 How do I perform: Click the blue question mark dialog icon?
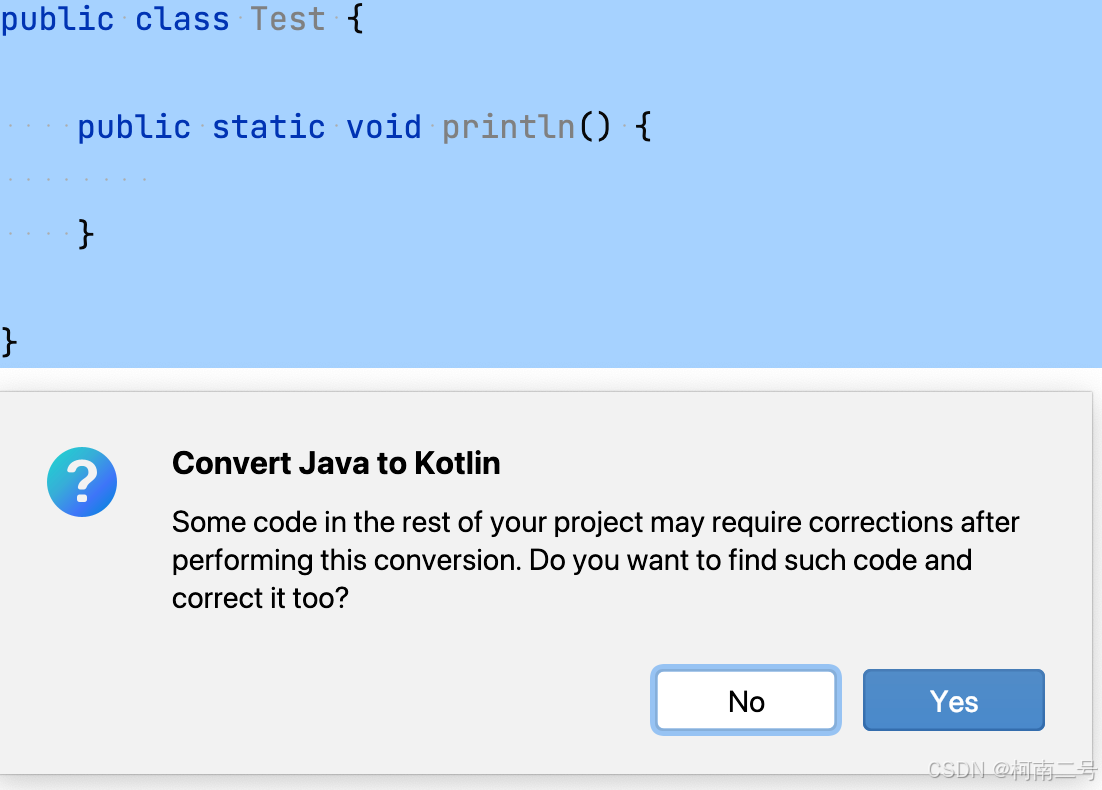(82, 482)
